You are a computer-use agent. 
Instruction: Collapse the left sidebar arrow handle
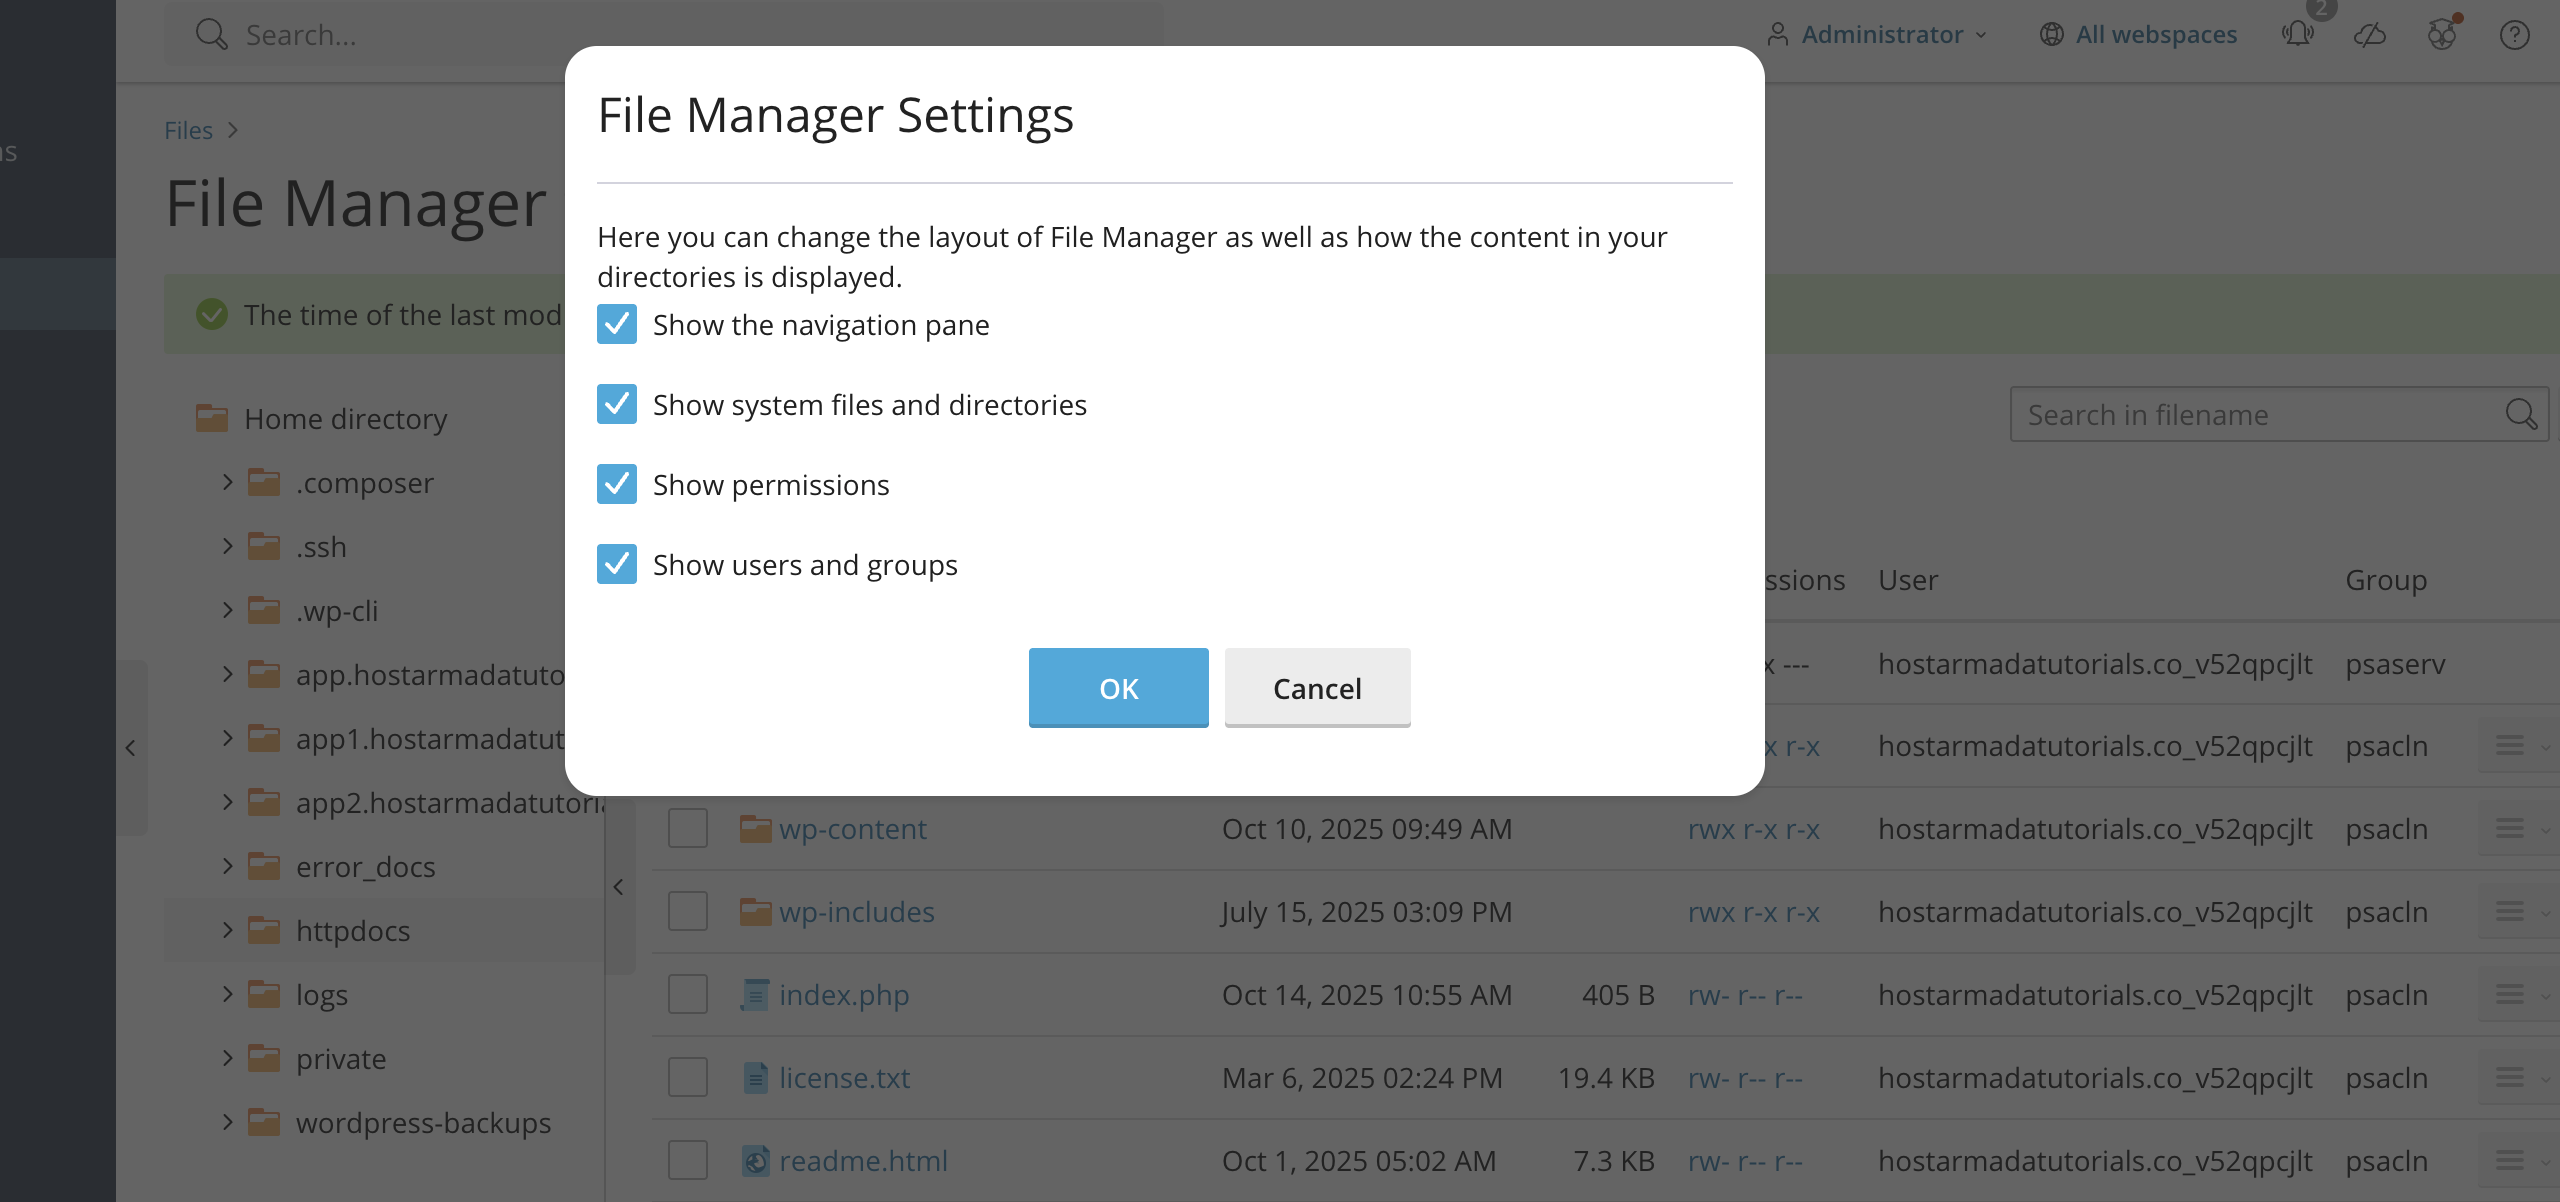[x=130, y=747]
